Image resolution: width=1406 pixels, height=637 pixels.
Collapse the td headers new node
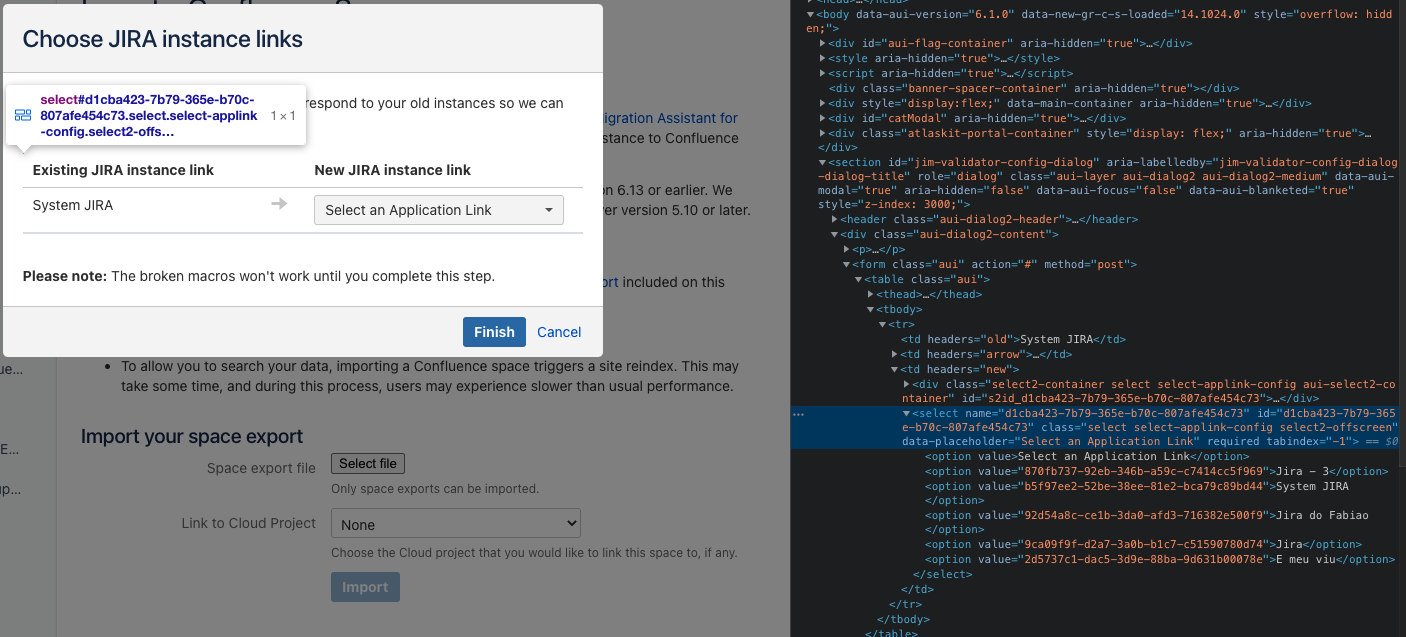(894, 369)
